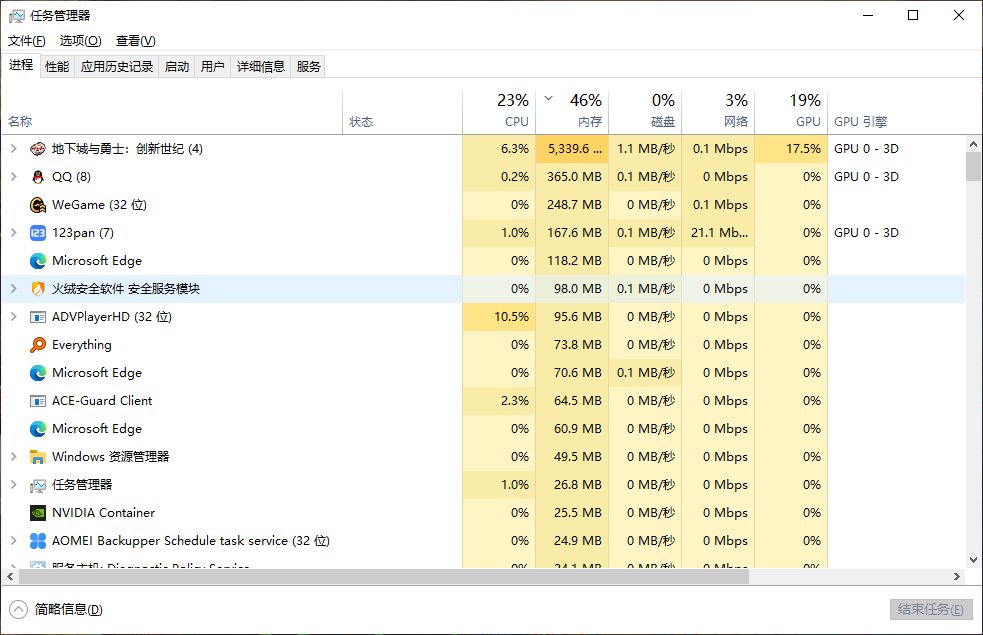Click the Edge icon with 118.2 MB memory
Viewport: 983px width, 635px height.
coord(38,261)
